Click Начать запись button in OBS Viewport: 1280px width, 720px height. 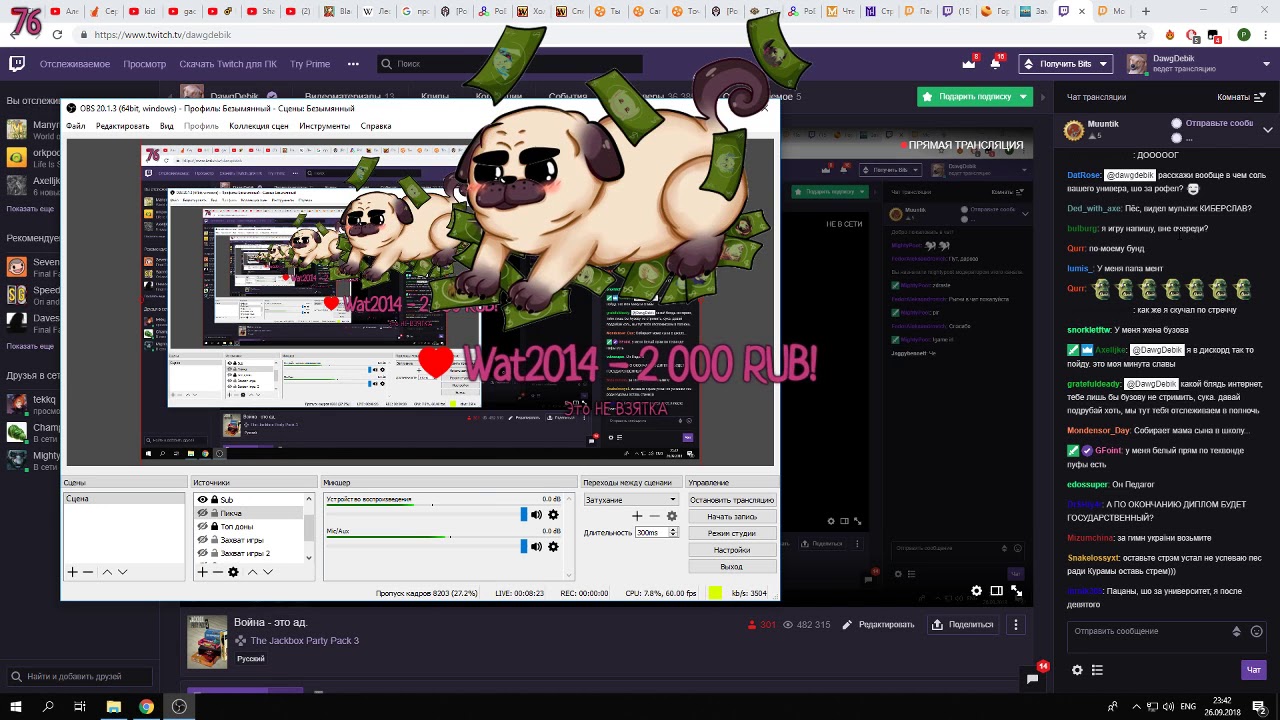(x=732, y=517)
